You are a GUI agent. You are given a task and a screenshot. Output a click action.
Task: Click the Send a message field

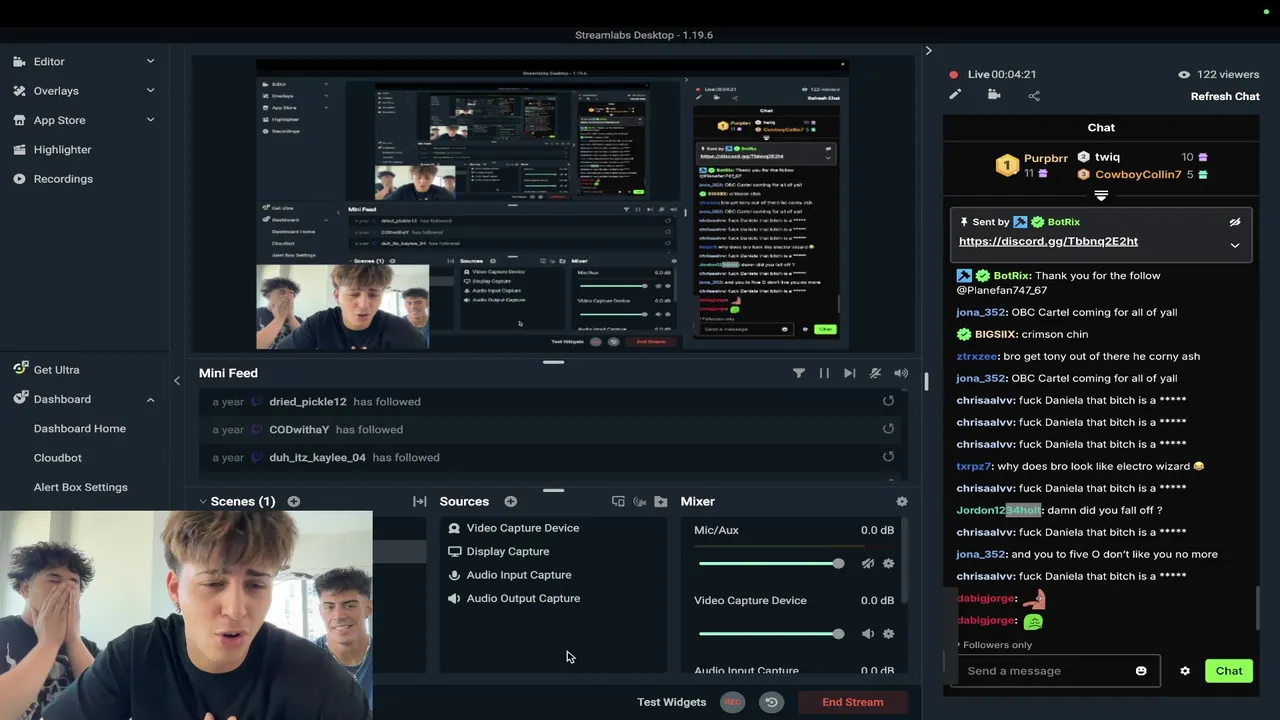pyautogui.click(x=1056, y=670)
